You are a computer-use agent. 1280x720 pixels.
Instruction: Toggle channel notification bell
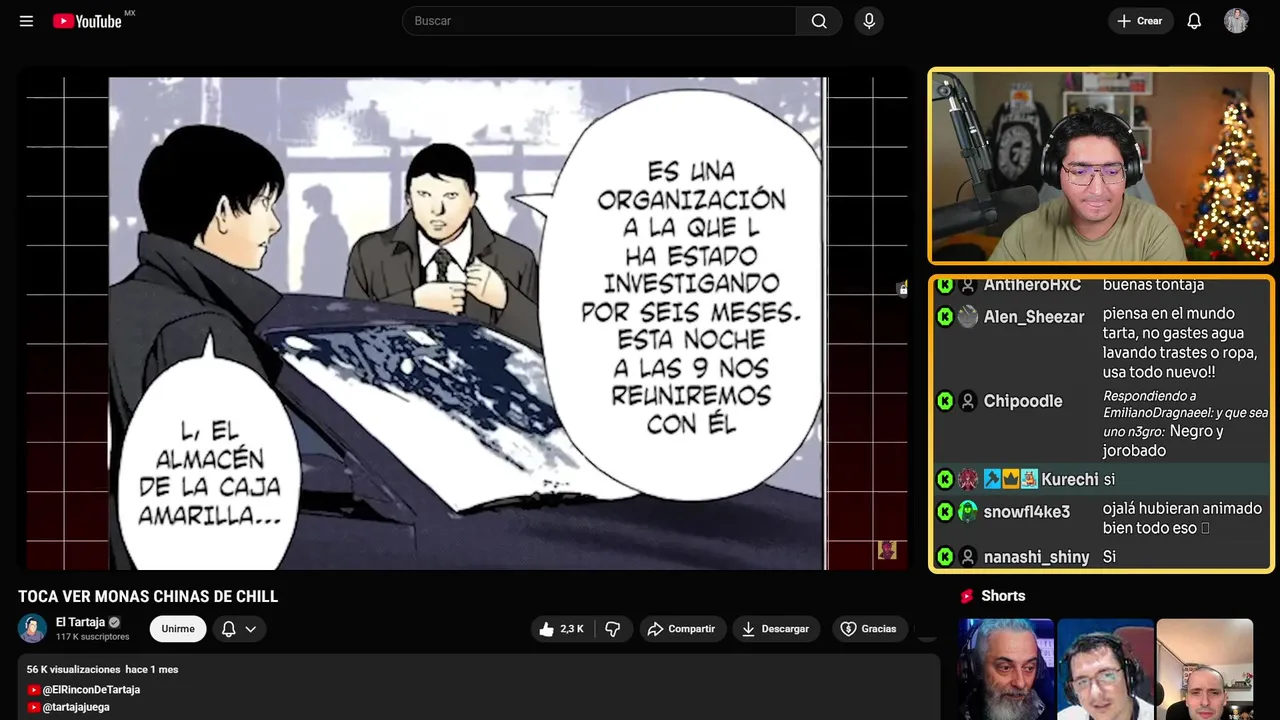point(228,629)
